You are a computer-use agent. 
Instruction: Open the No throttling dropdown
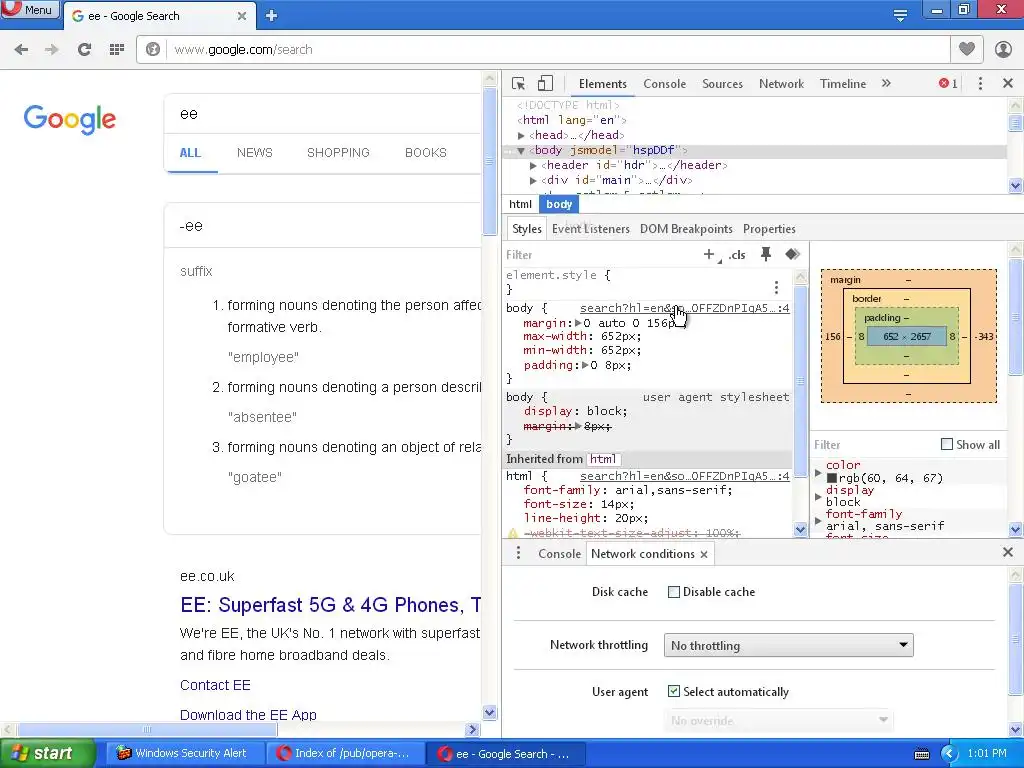pyautogui.click(x=788, y=645)
